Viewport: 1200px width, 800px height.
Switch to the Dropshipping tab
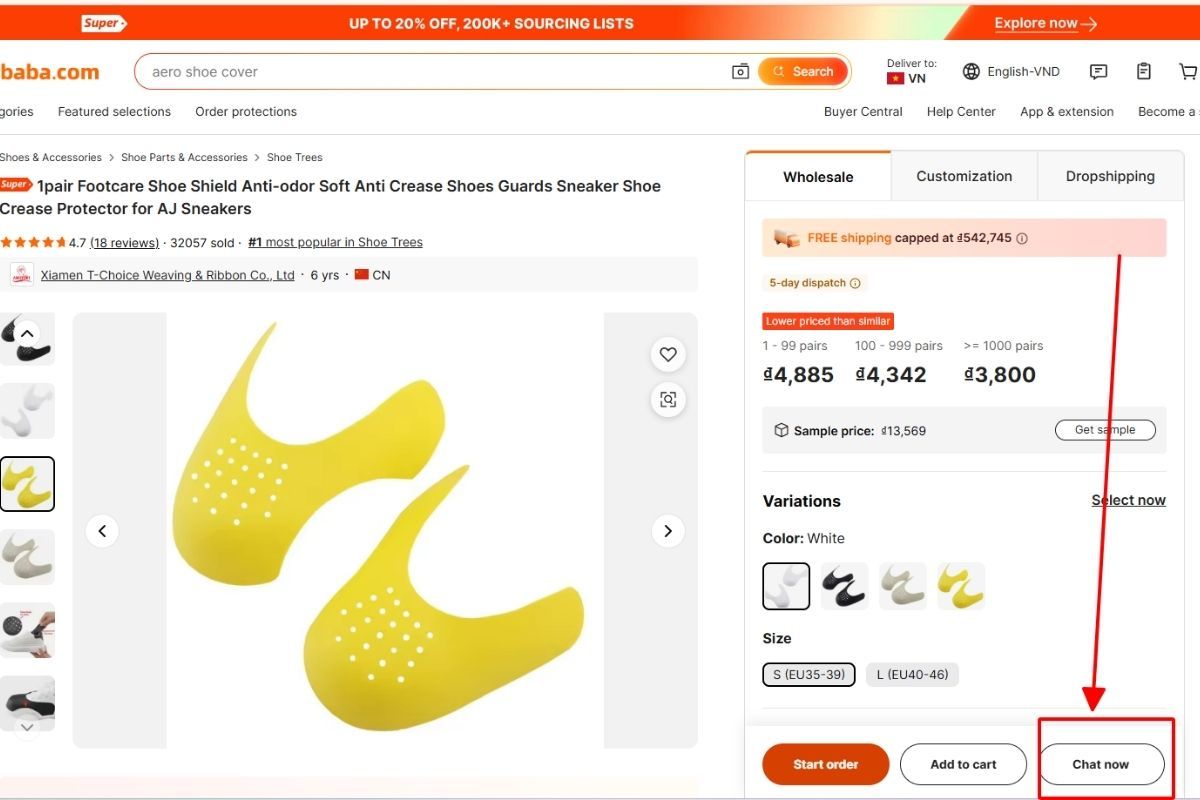point(1110,176)
